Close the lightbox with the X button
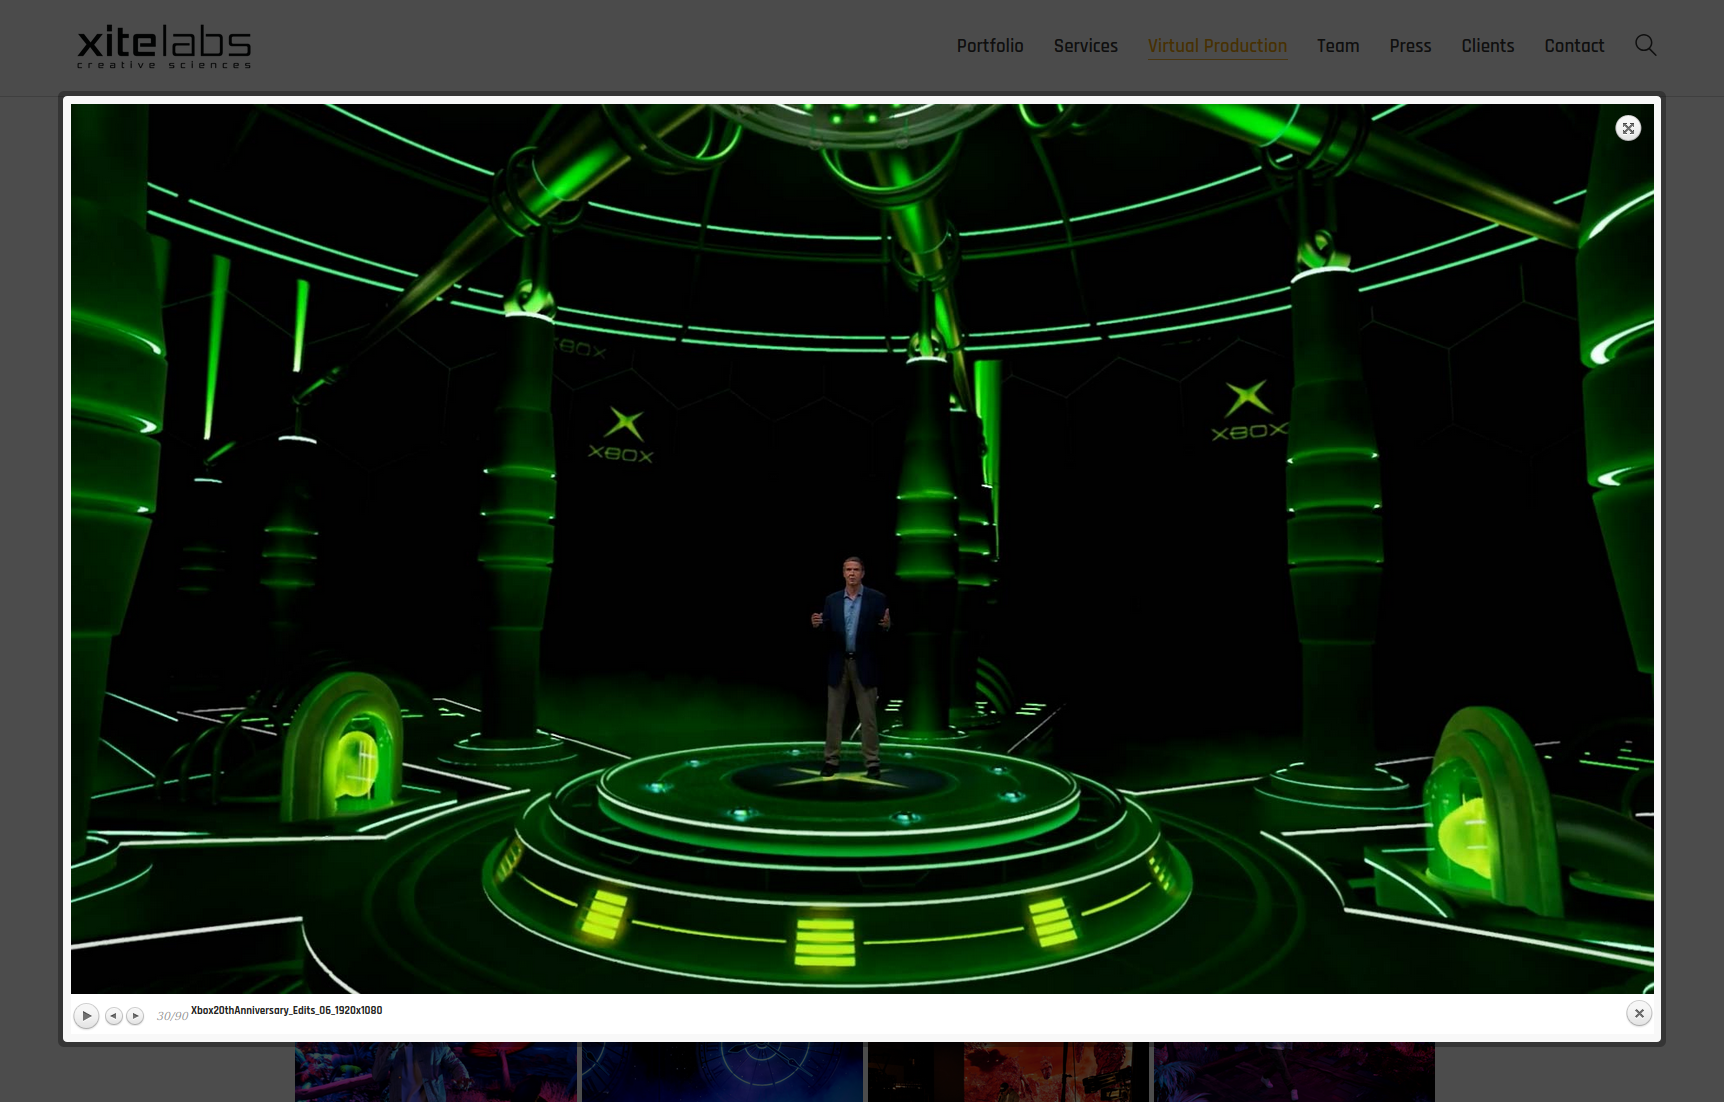 tap(1639, 1013)
